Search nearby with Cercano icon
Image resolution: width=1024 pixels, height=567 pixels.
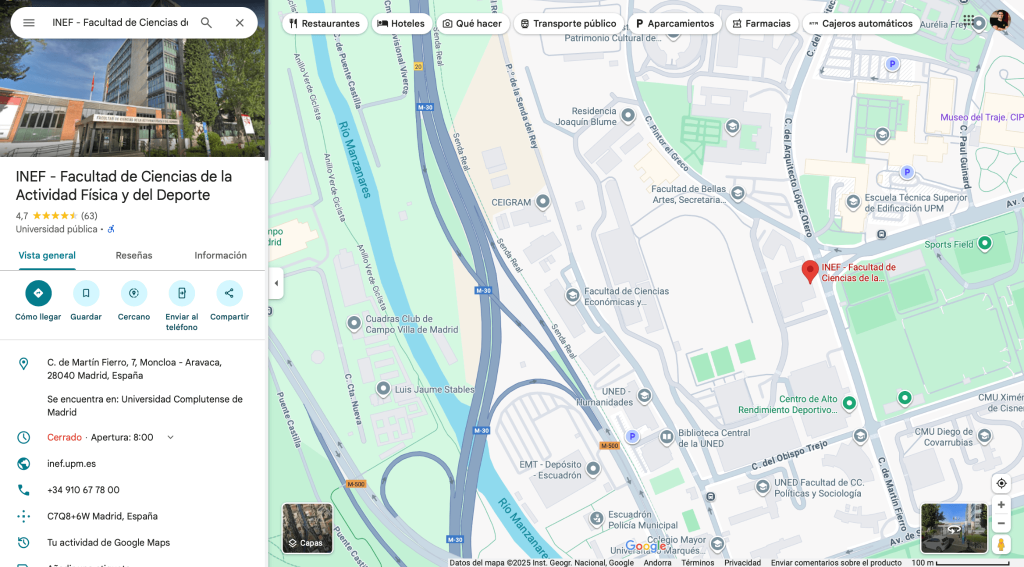134,293
